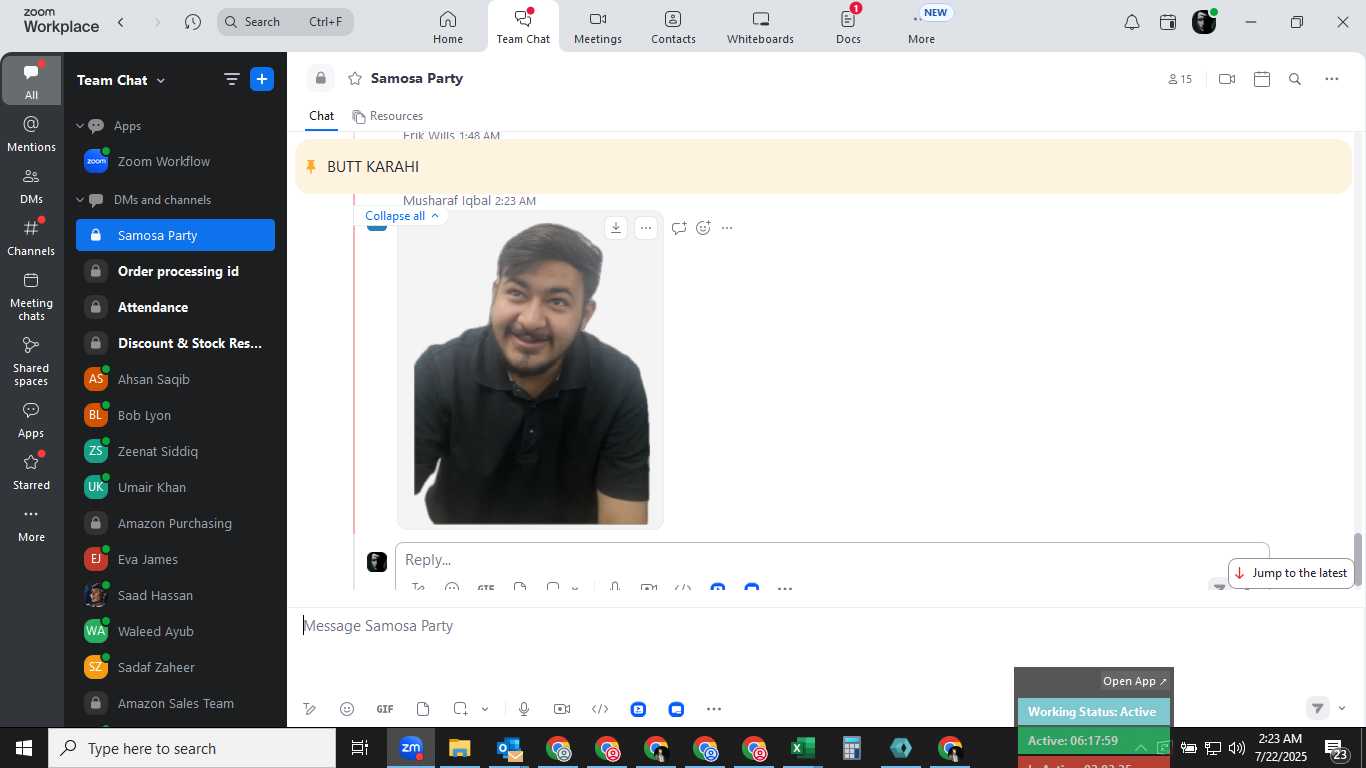
Task: Open the Docs tab
Action: (x=848, y=27)
